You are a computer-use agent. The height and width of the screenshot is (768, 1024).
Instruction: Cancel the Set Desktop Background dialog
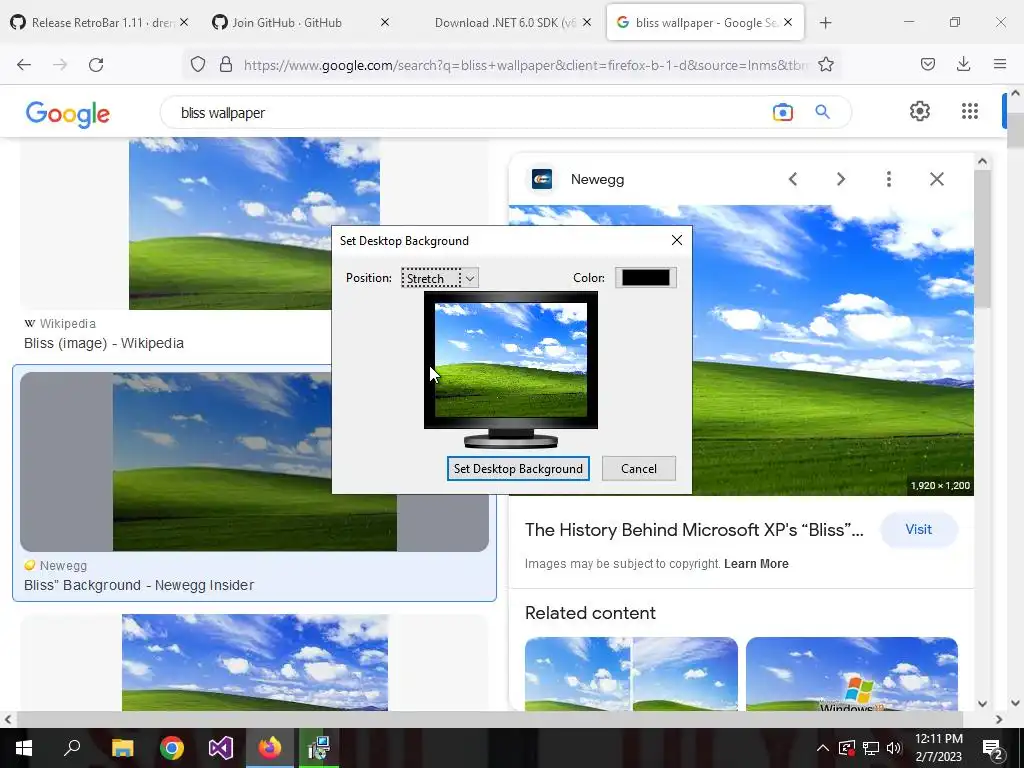pyautogui.click(x=639, y=468)
